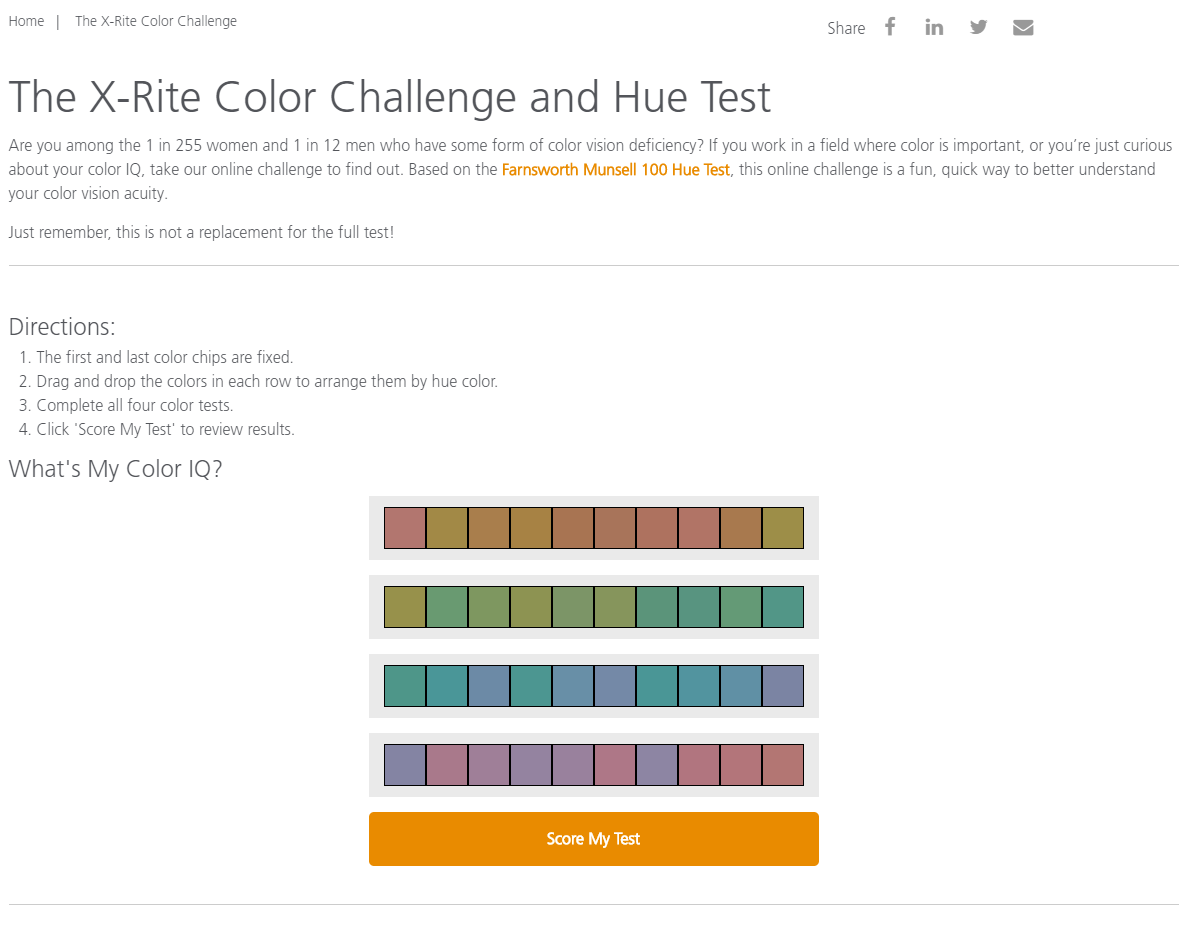1188x939 pixels.
Task: Select the first slate-purple chip in row four
Action: [405, 765]
